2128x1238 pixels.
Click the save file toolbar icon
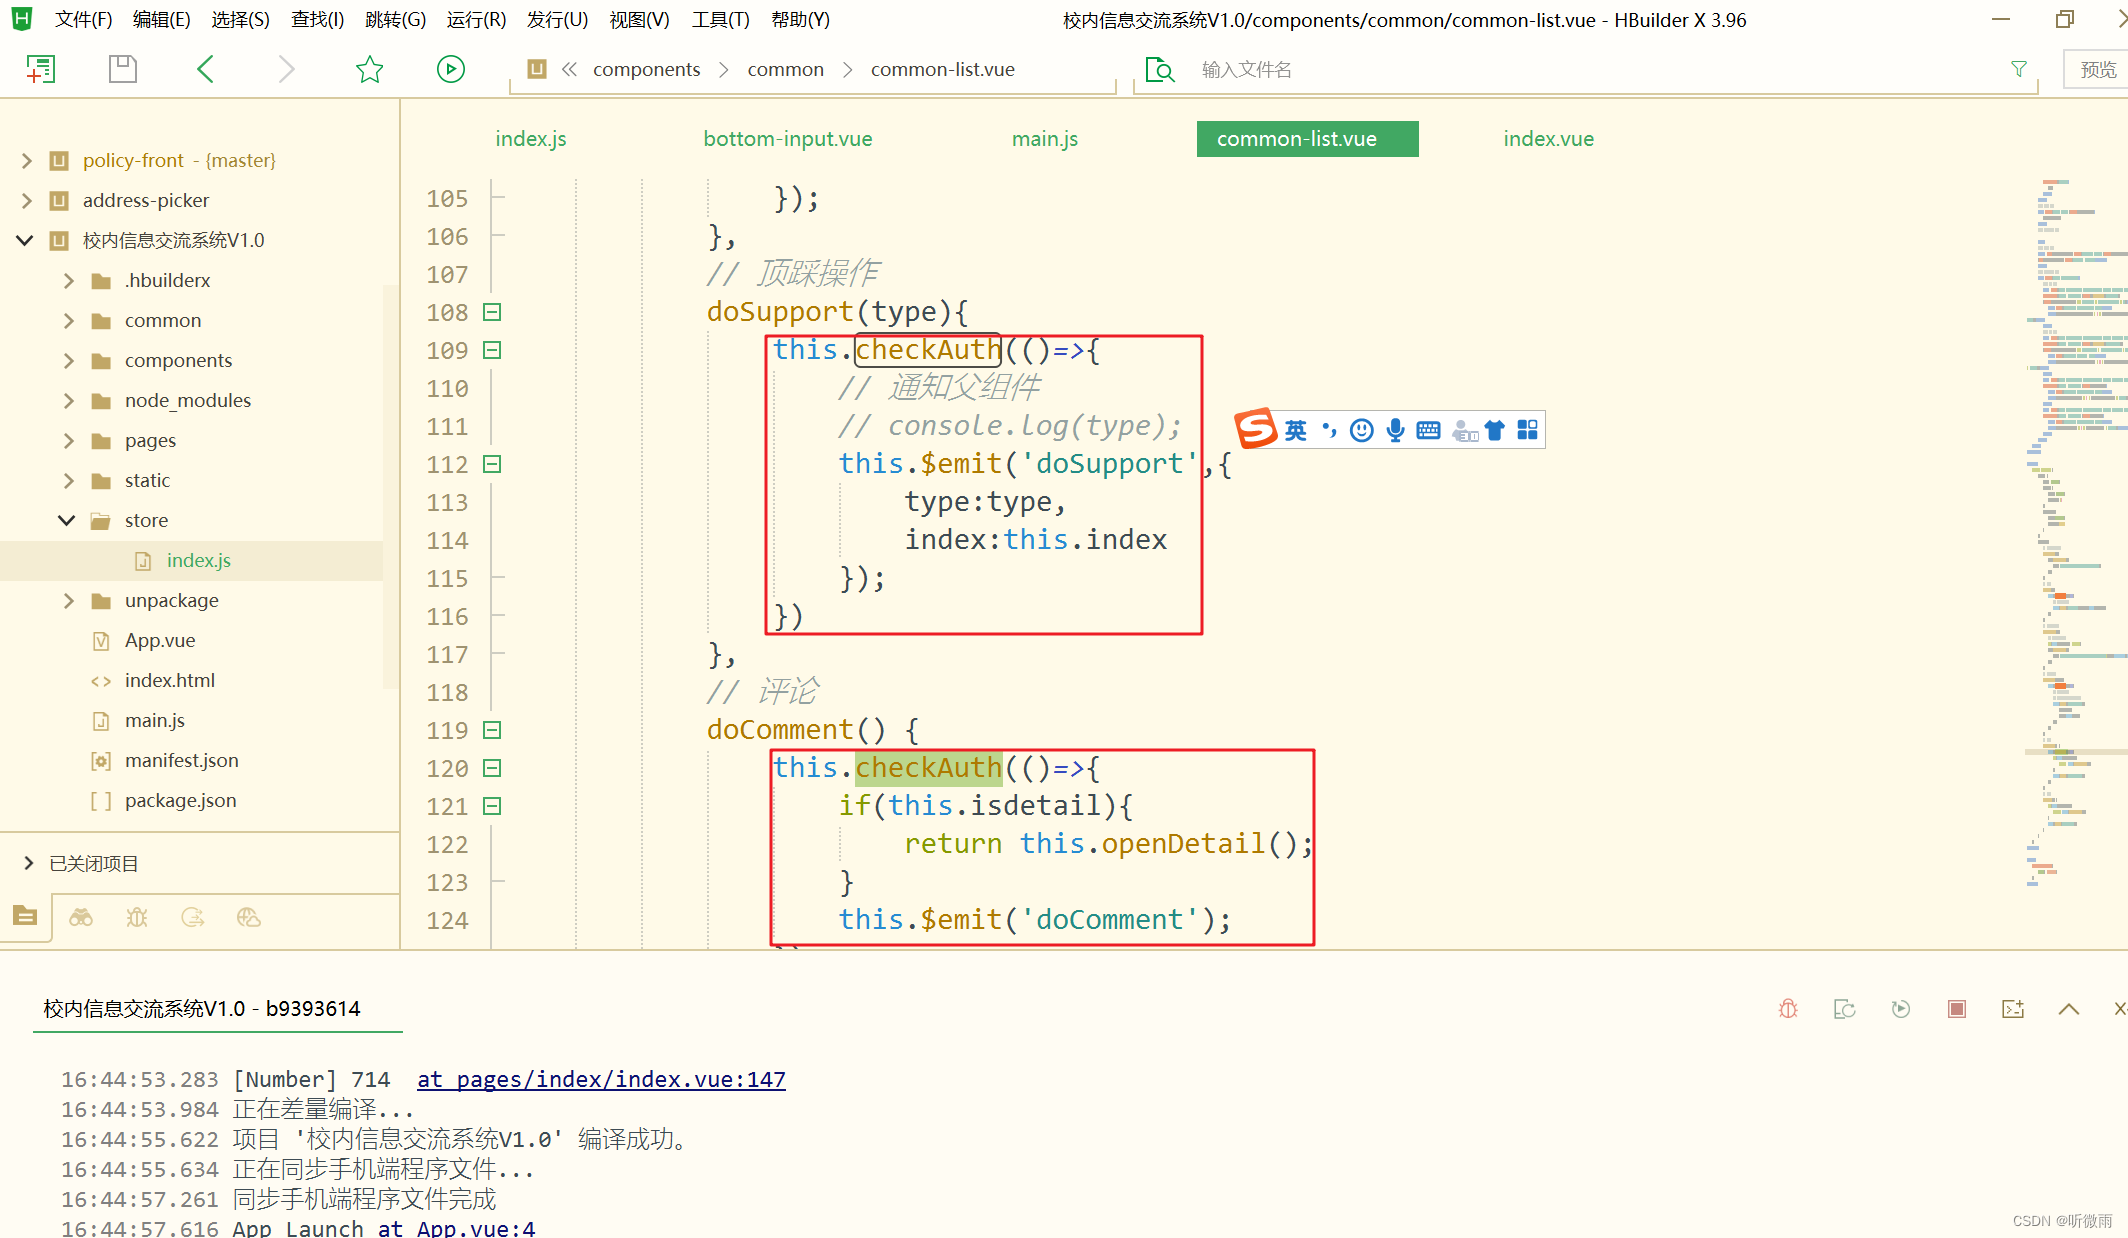[x=122, y=69]
